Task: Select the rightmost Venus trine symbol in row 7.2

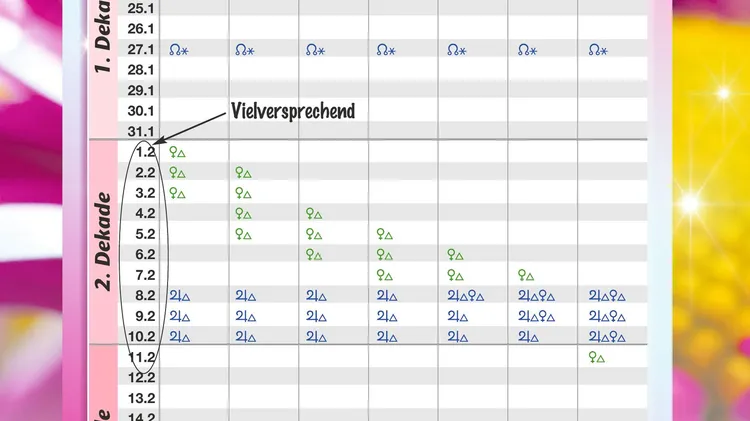Action: [526, 275]
